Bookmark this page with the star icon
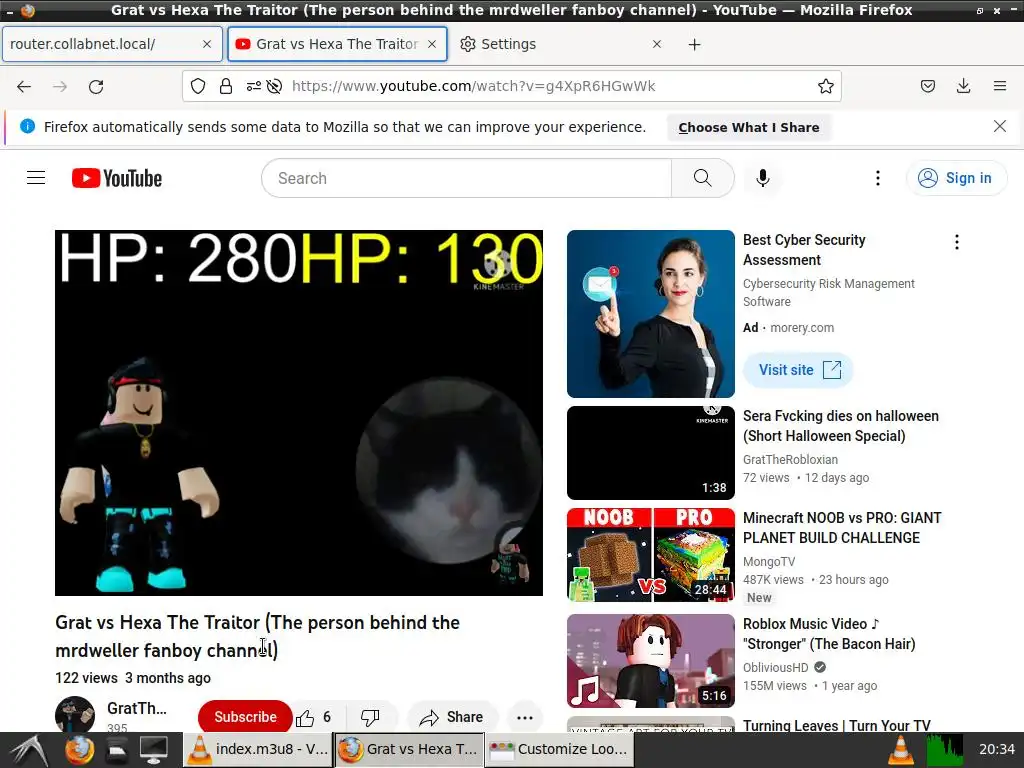Screen dimensions: 1024x768 pyautogui.click(x=825, y=86)
